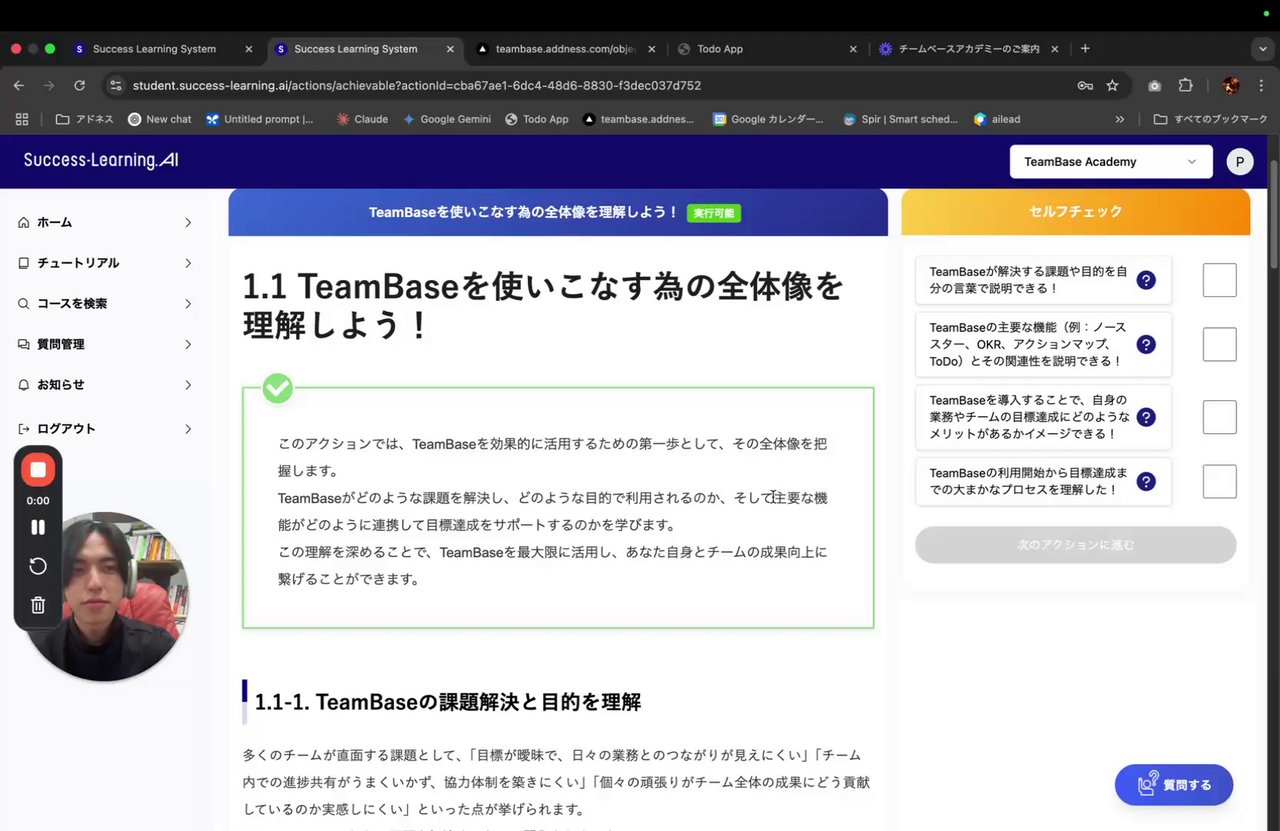Show the tab search dropdown arrow
Image resolution: width=1280 pixels, height=831 pixels.
click(x=1263, y=49)
